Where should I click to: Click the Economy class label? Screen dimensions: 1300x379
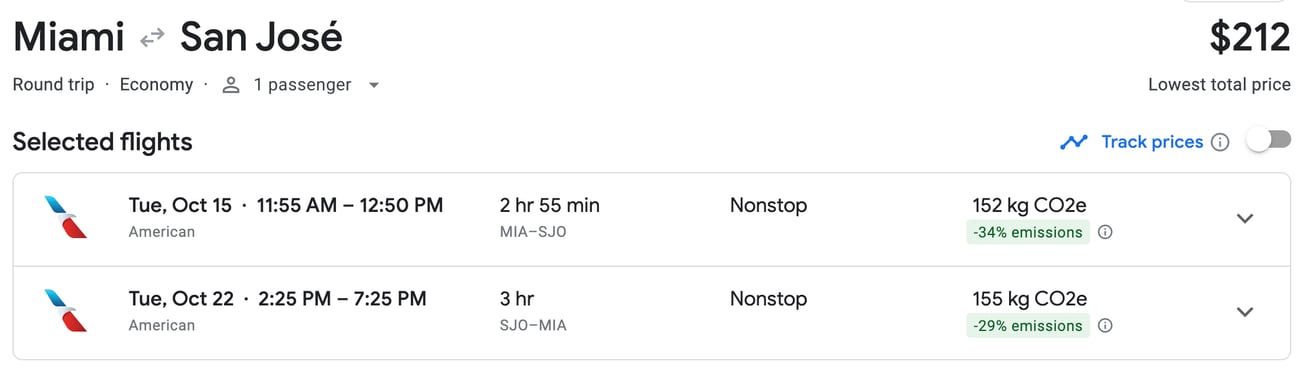click(x=156, y=85)
